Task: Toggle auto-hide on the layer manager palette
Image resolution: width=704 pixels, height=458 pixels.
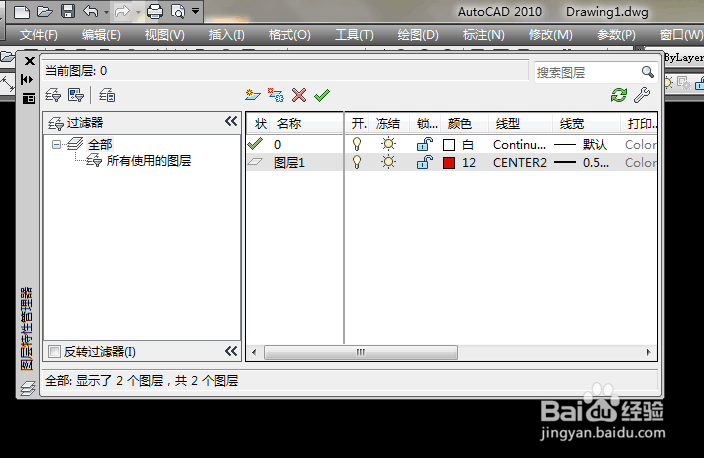Action: pos(27,79)
